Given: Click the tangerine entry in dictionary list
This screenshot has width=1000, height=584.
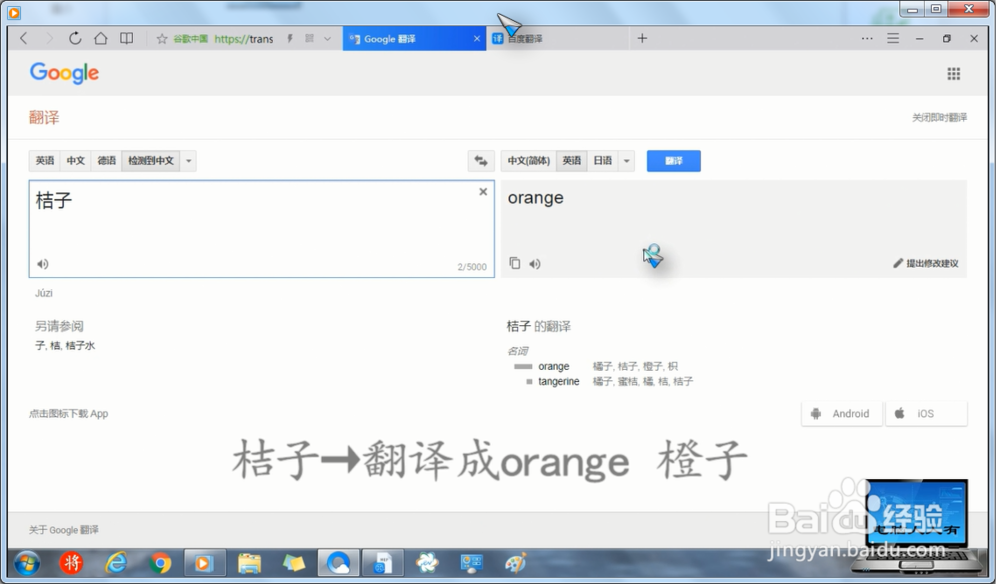Looking at the screenshot, I should (x=559, y=381).
